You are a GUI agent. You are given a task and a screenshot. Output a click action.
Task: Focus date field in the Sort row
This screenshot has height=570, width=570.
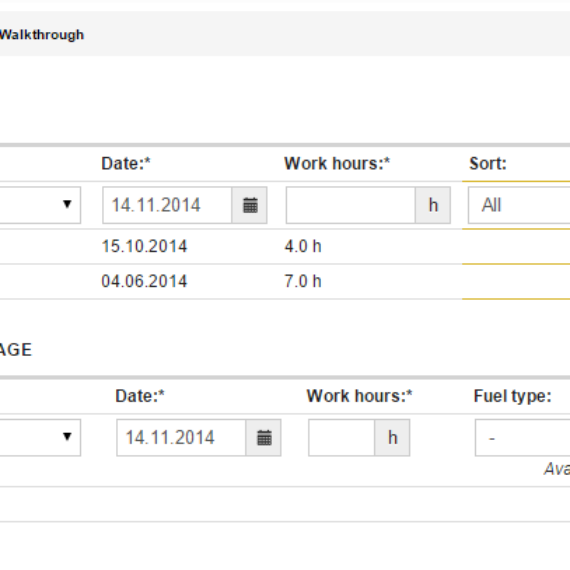(167, 205)
